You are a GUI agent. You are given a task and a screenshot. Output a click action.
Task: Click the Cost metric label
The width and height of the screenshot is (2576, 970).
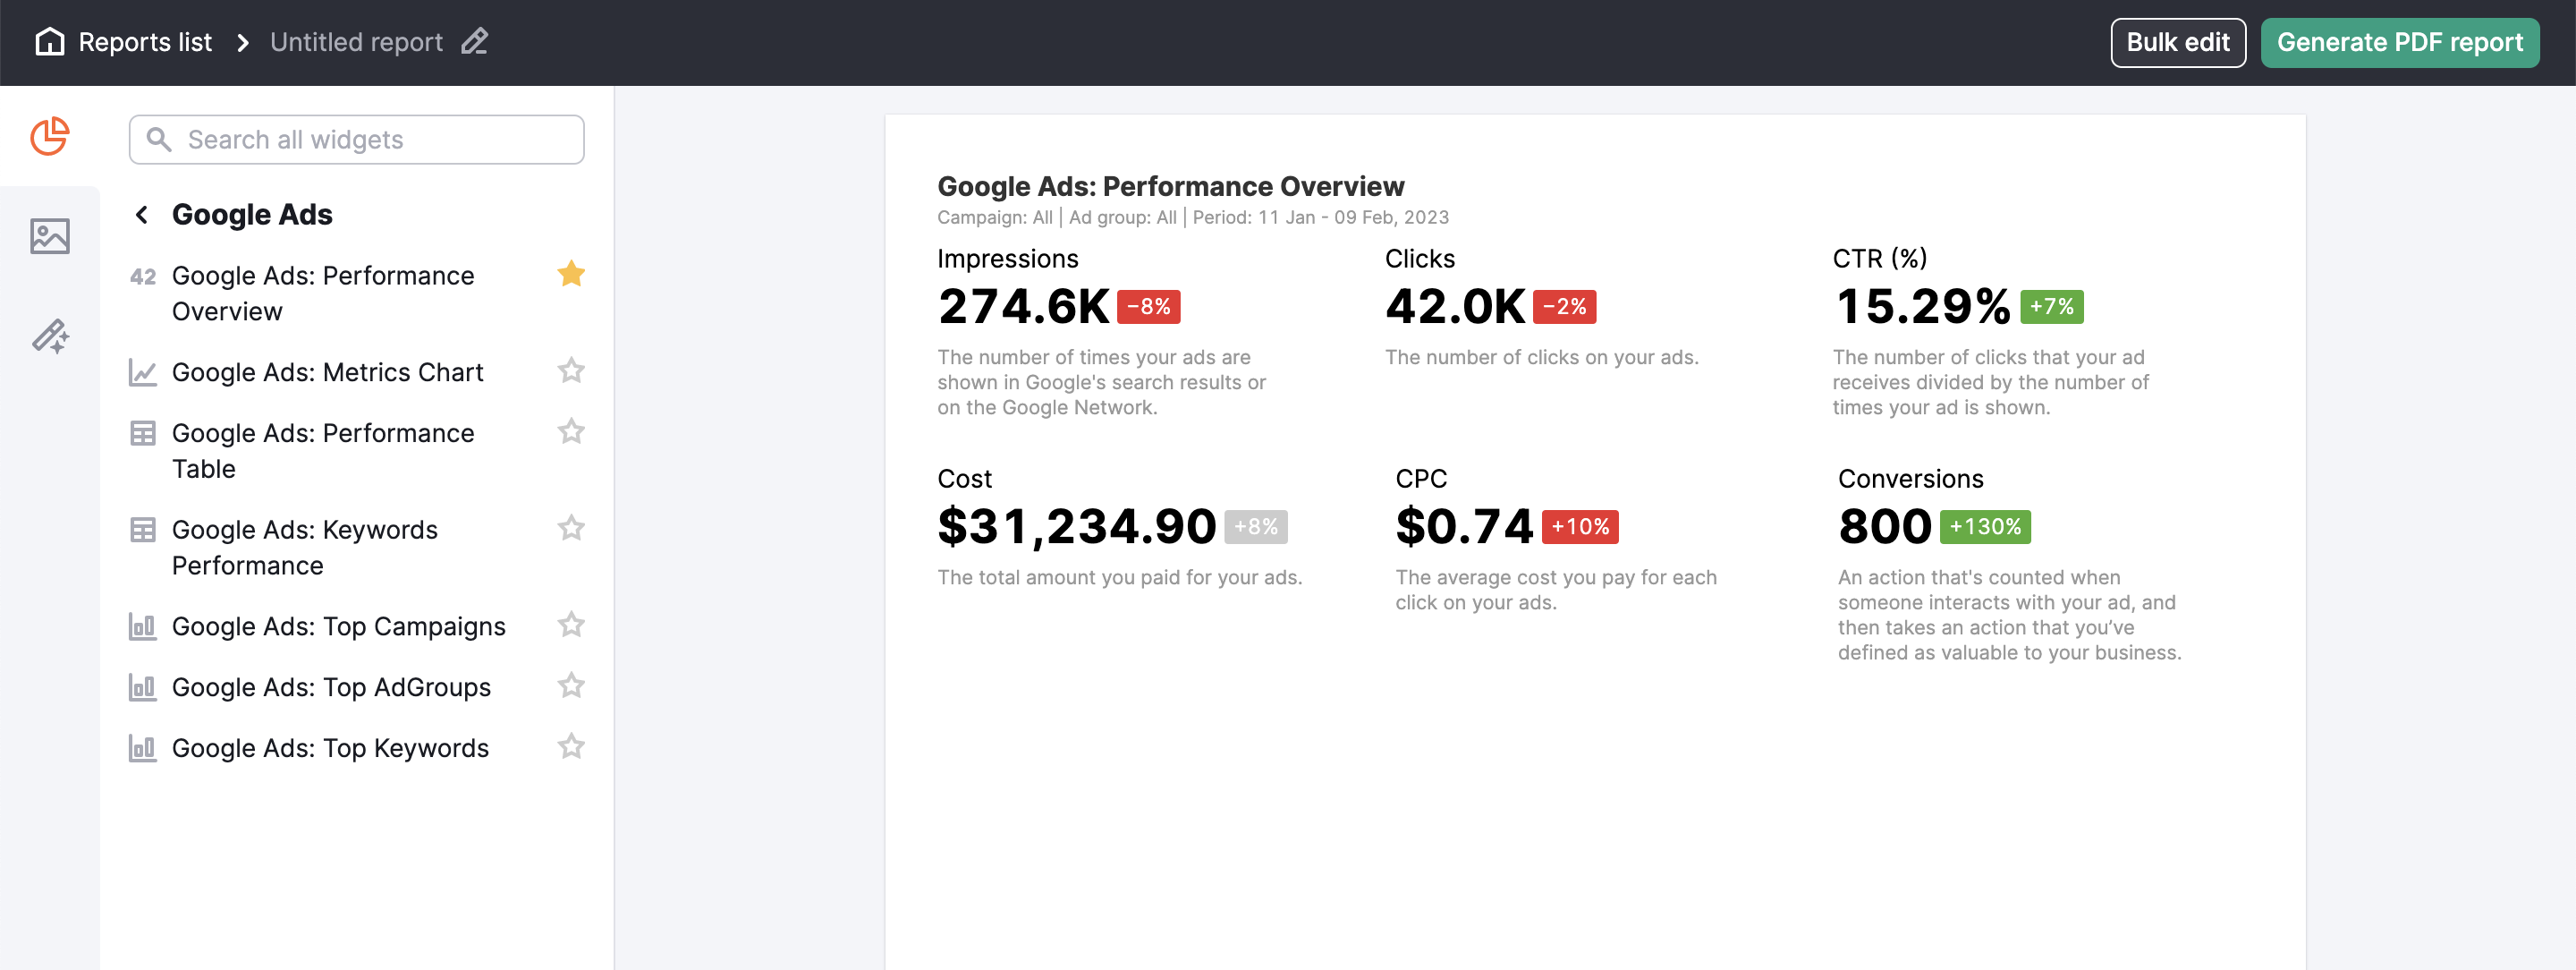pyautogui.click(x=964, y=479)
